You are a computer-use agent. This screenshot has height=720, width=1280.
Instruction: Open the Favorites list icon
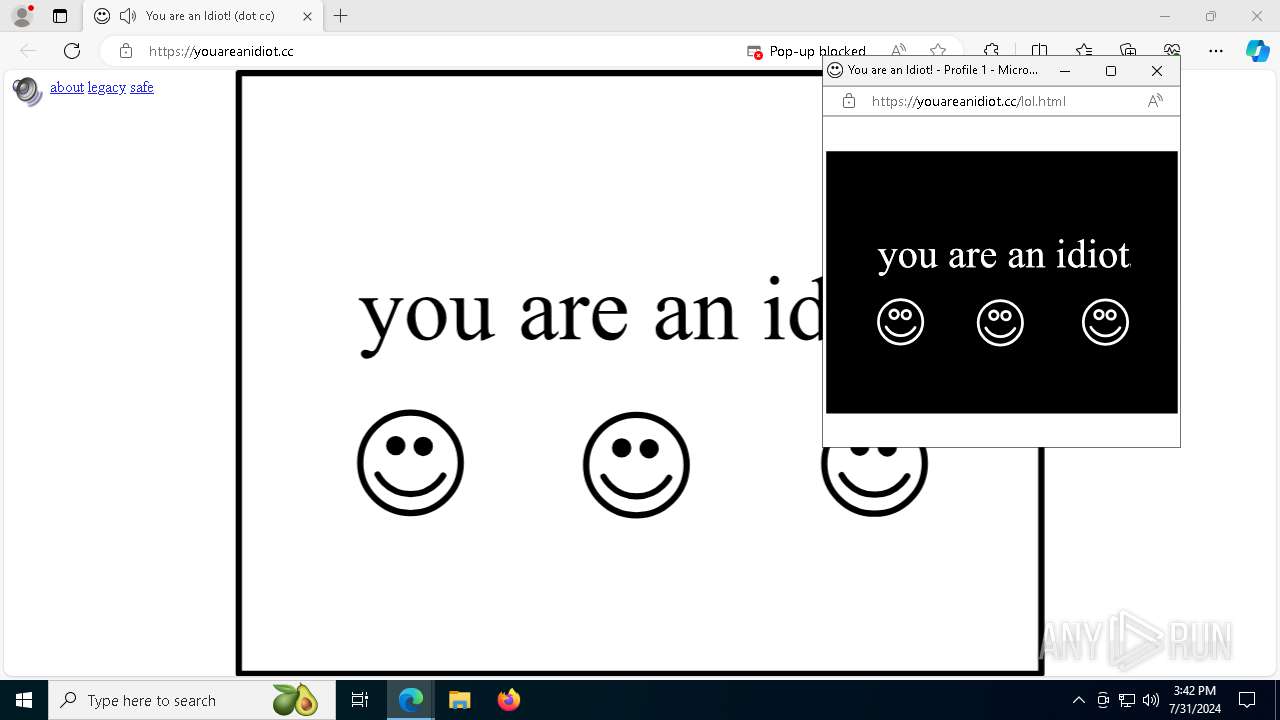[x=1084, y=51]
